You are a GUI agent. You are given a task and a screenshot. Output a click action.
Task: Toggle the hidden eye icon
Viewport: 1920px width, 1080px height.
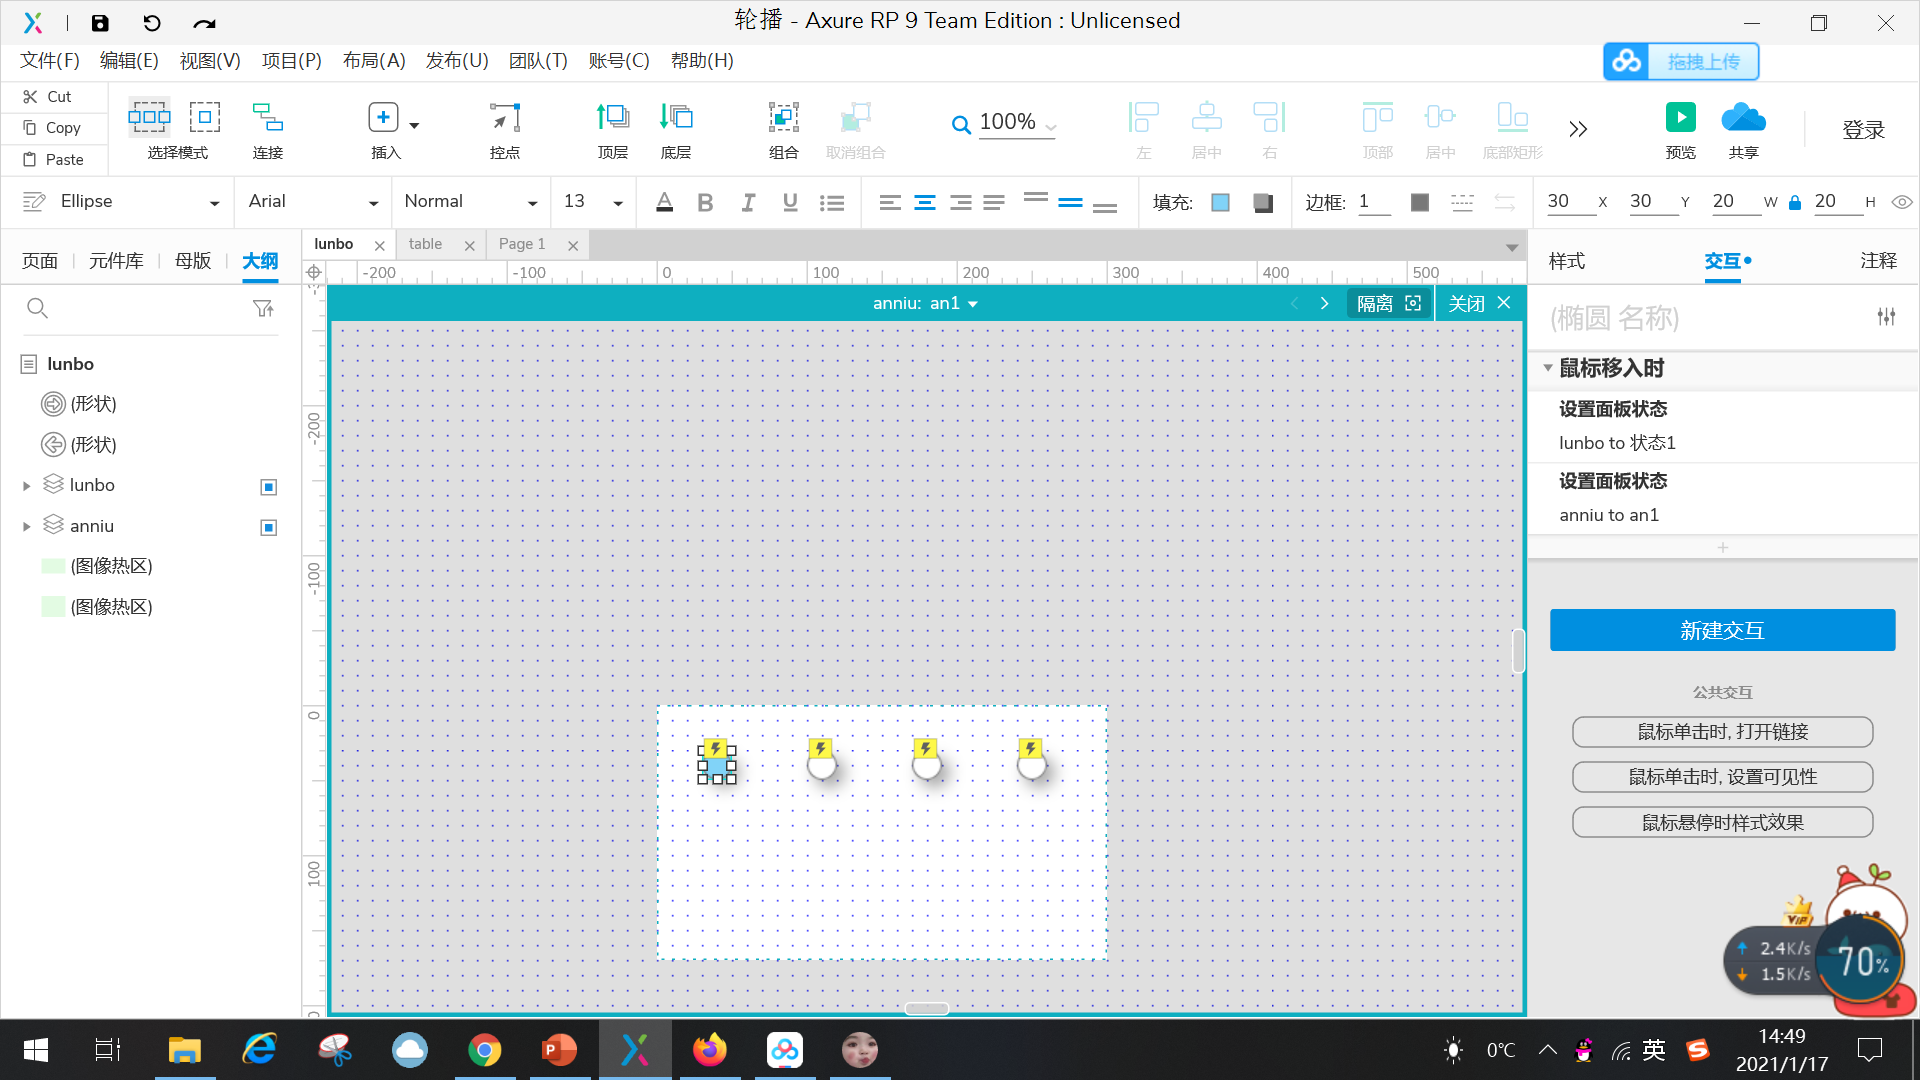(1902, 202)
